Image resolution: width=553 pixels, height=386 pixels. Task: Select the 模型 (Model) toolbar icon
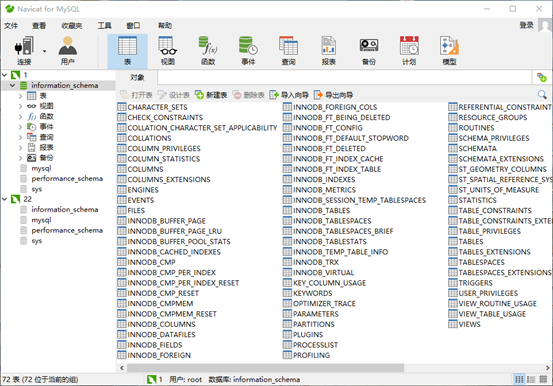click(x=449, y=51)
